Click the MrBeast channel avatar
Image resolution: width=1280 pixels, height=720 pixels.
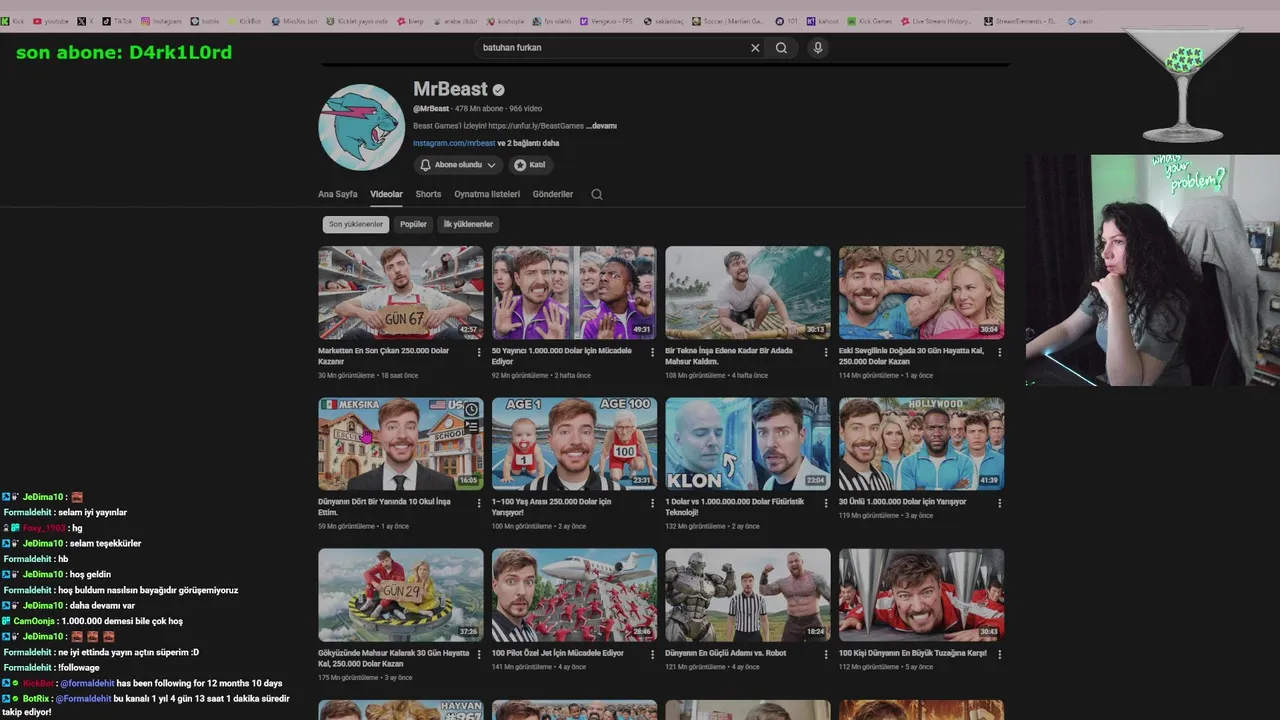[x=361, y=127]
